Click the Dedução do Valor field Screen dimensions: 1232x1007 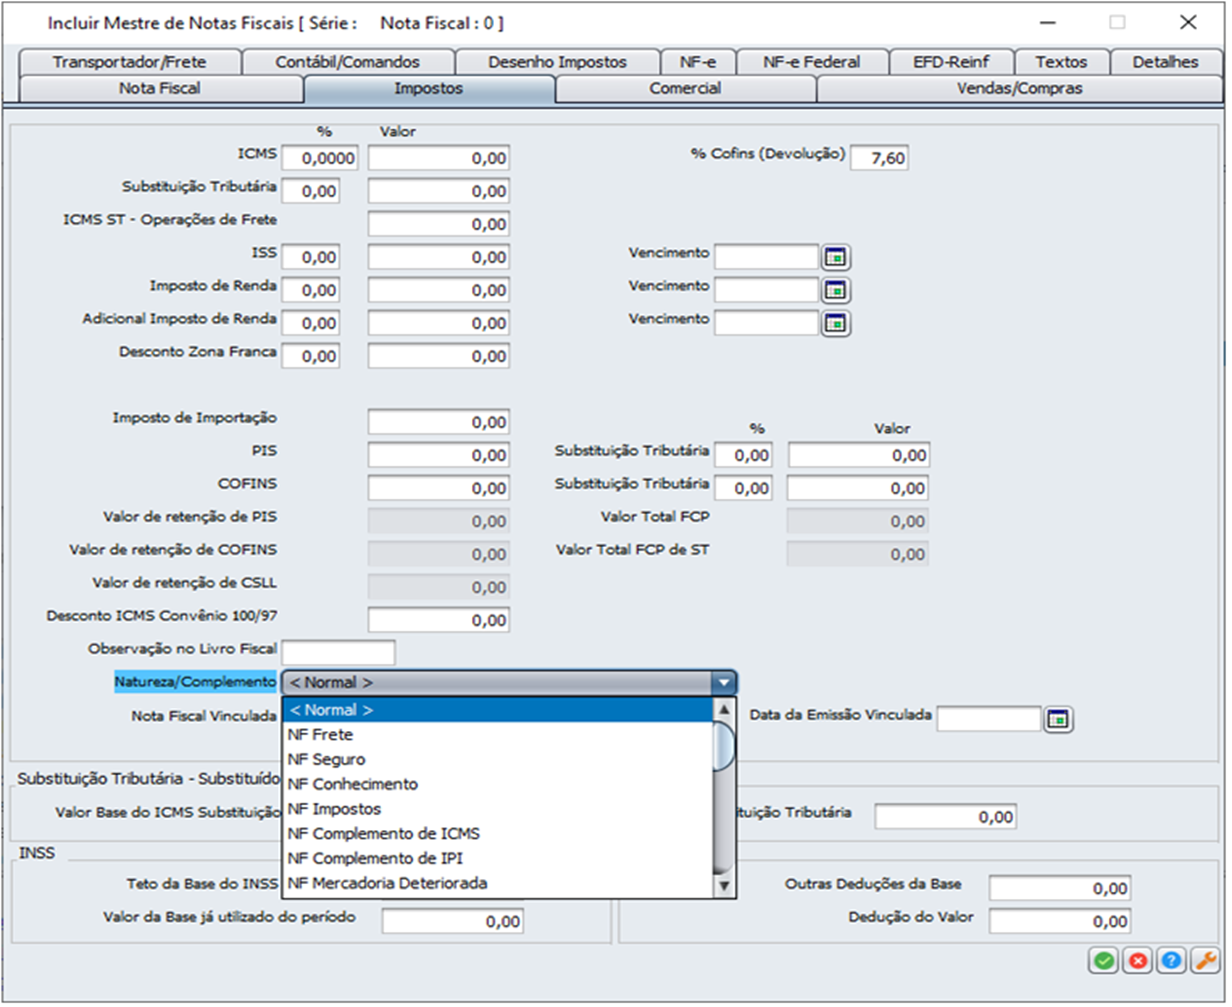pos(1060,921)
